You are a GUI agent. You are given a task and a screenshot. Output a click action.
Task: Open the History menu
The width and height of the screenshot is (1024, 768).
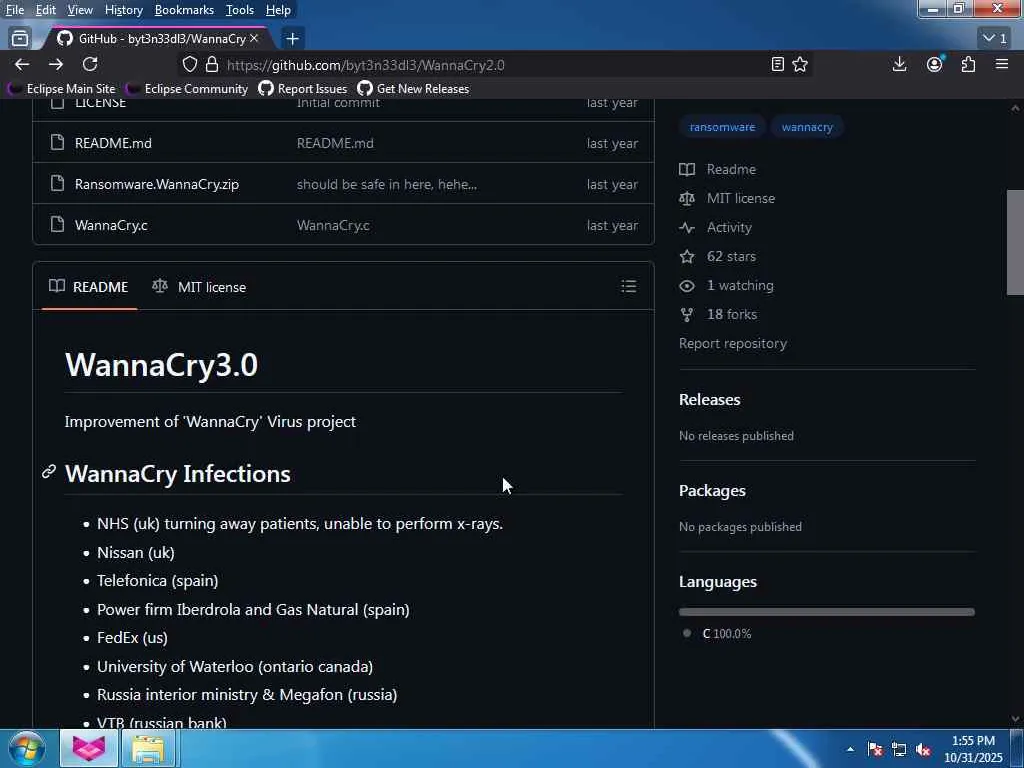(x=123, y=10)
